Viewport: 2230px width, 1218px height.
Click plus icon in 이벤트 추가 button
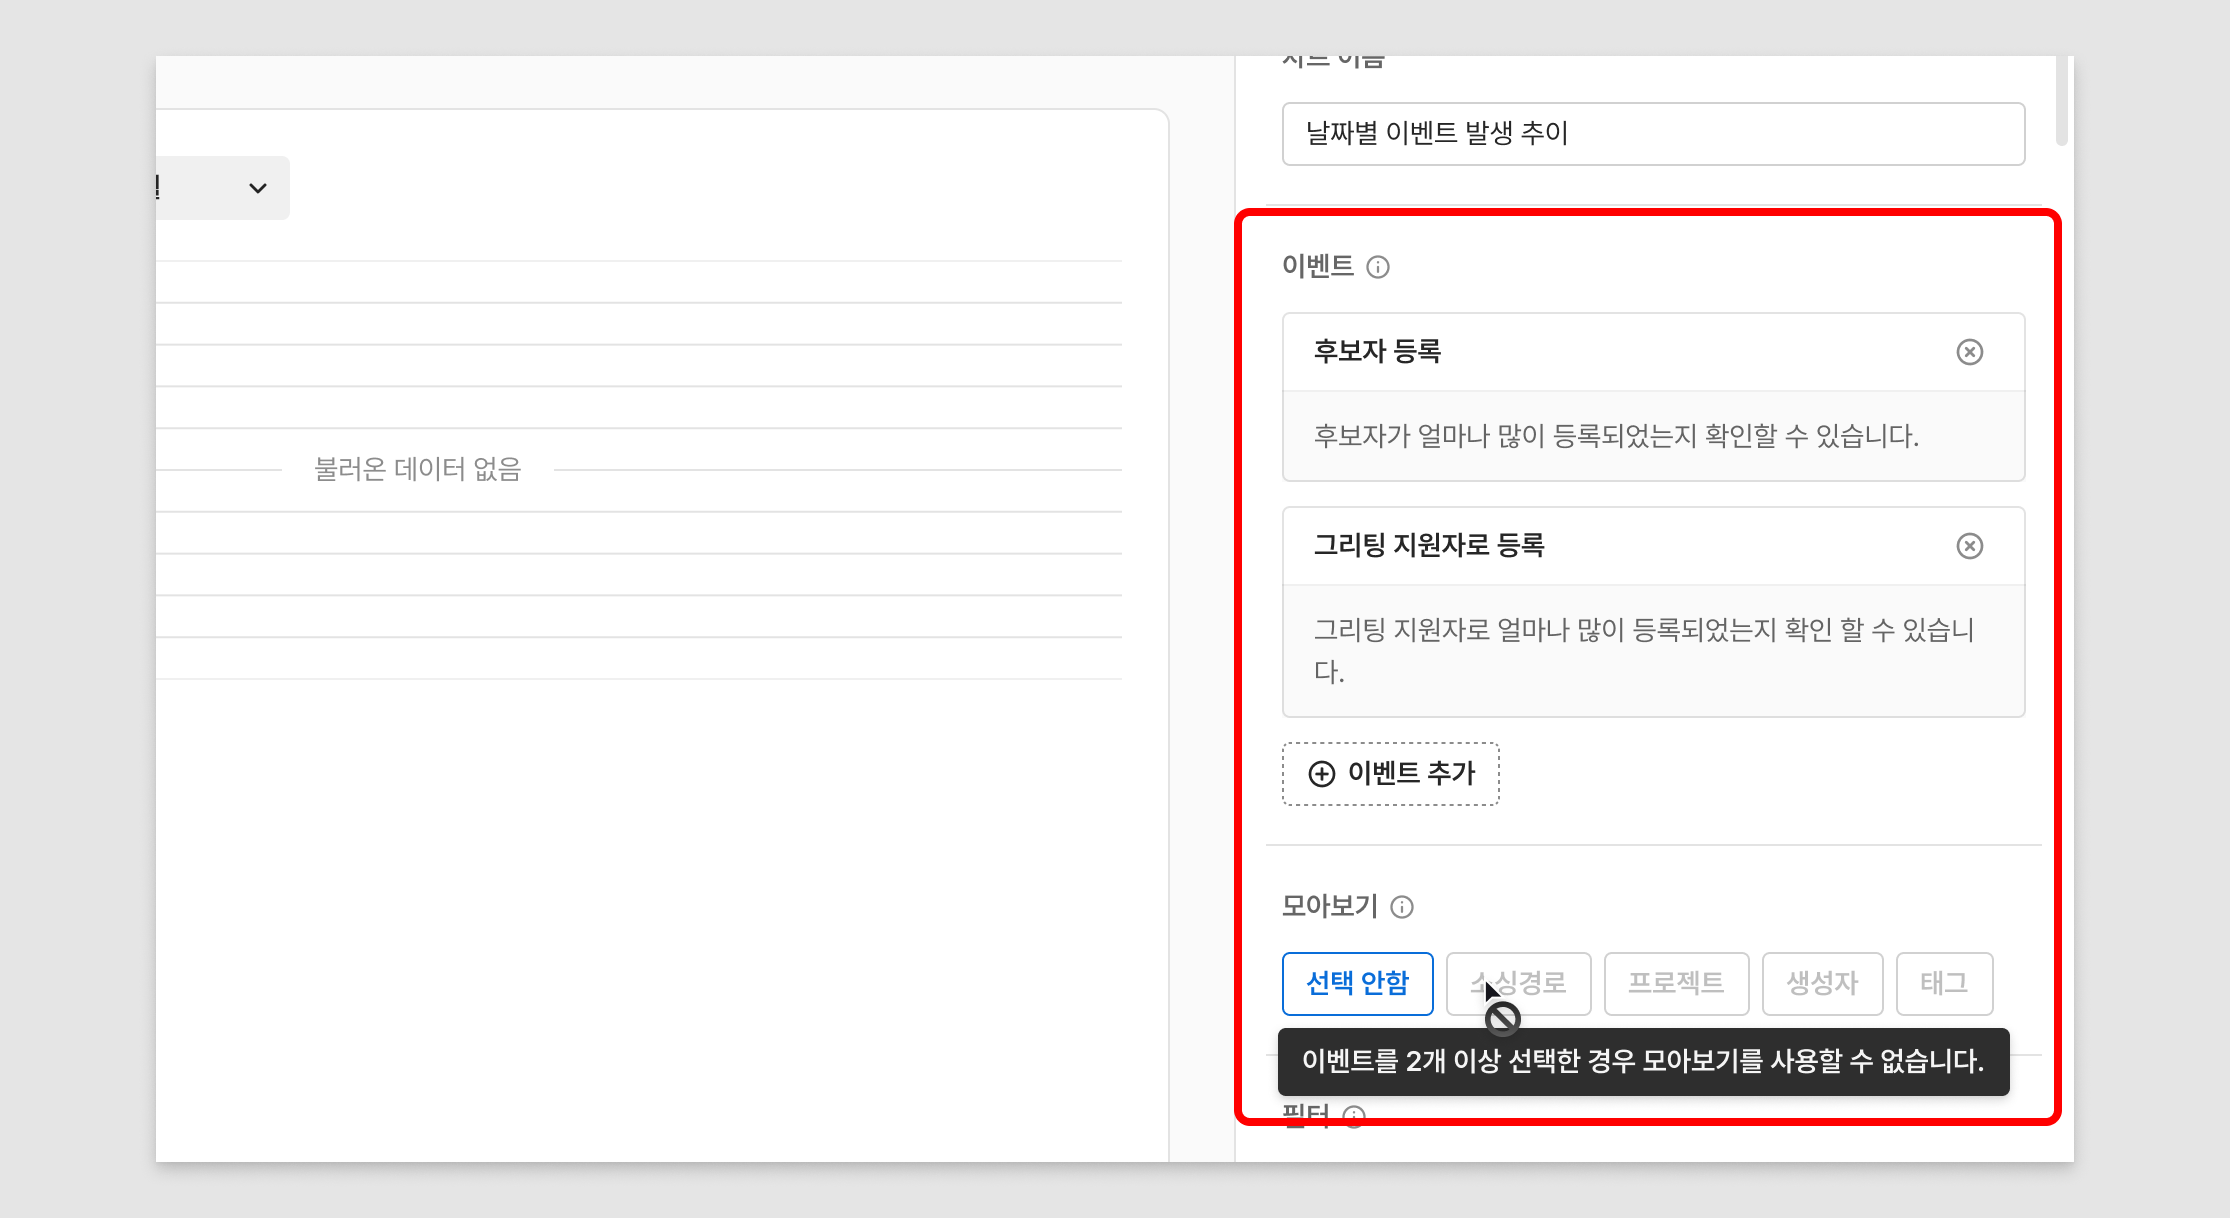coord(1322,774)
